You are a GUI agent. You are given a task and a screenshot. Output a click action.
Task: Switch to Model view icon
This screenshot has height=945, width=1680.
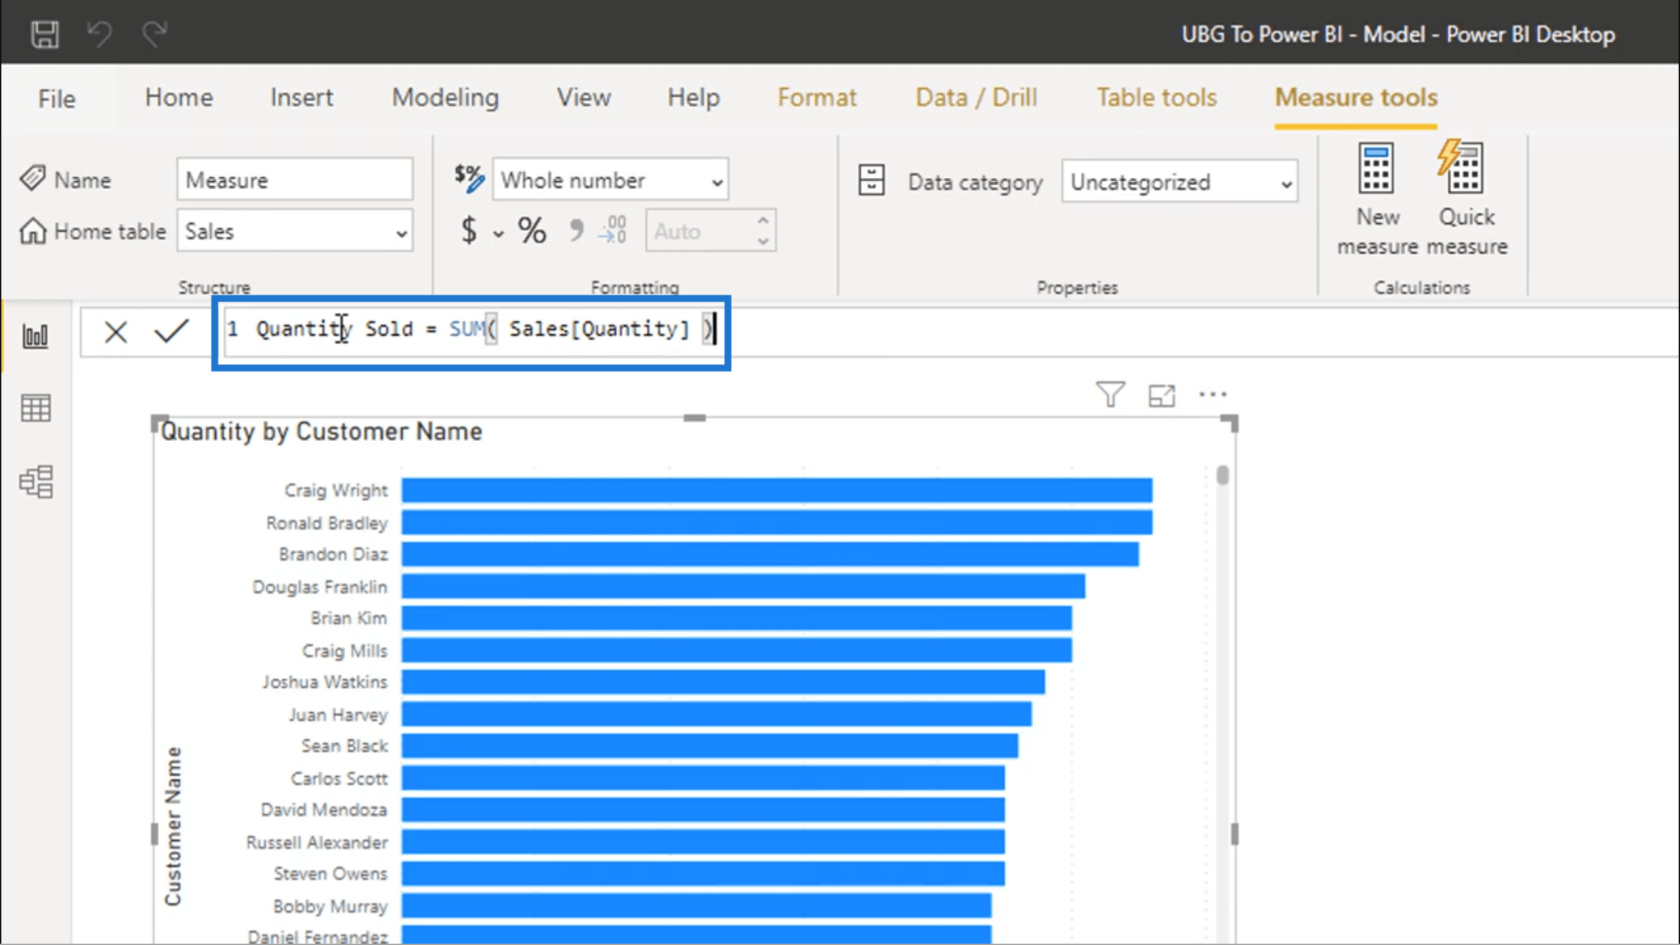click(36, 482)
